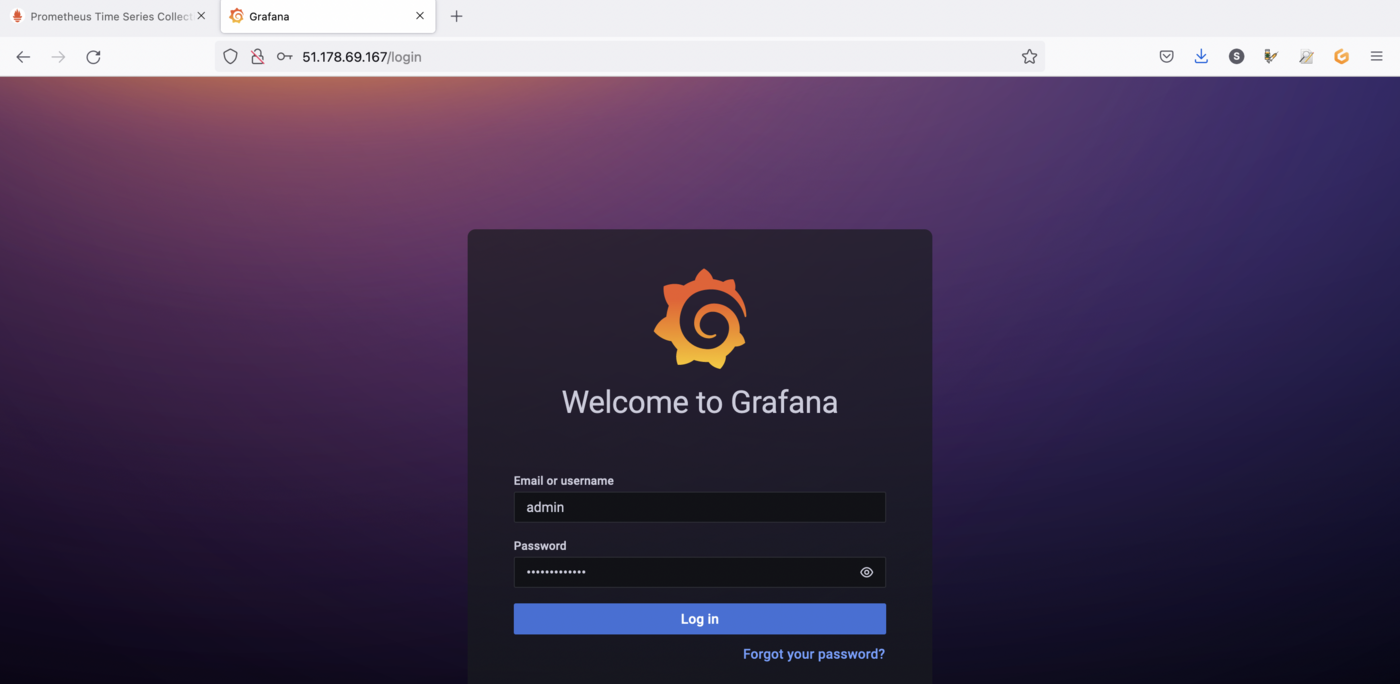Bookmark the page with the star icon
The width and height of the screenshot is (1400, 684).
pyautogui.click(x=1030, y=56)
